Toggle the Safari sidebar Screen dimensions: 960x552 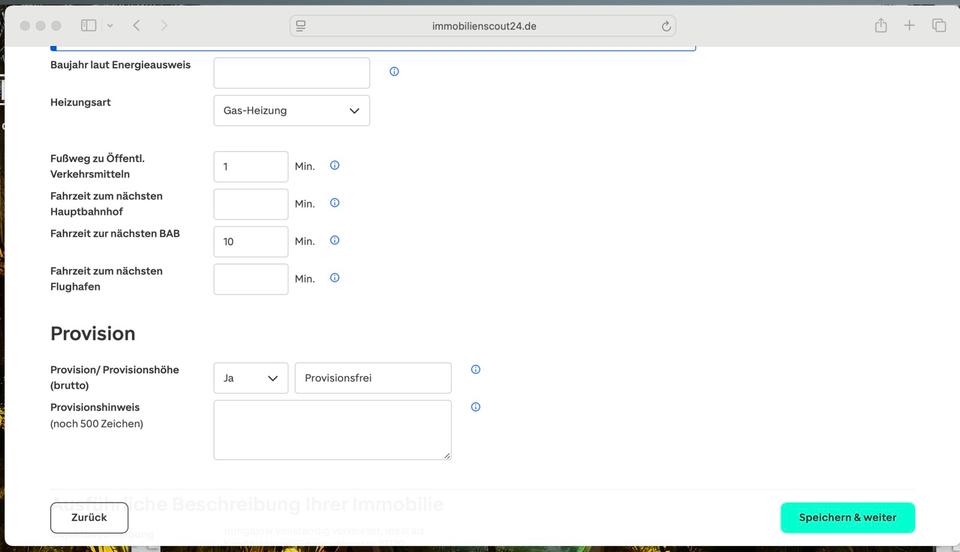click(x=88, y=26)
